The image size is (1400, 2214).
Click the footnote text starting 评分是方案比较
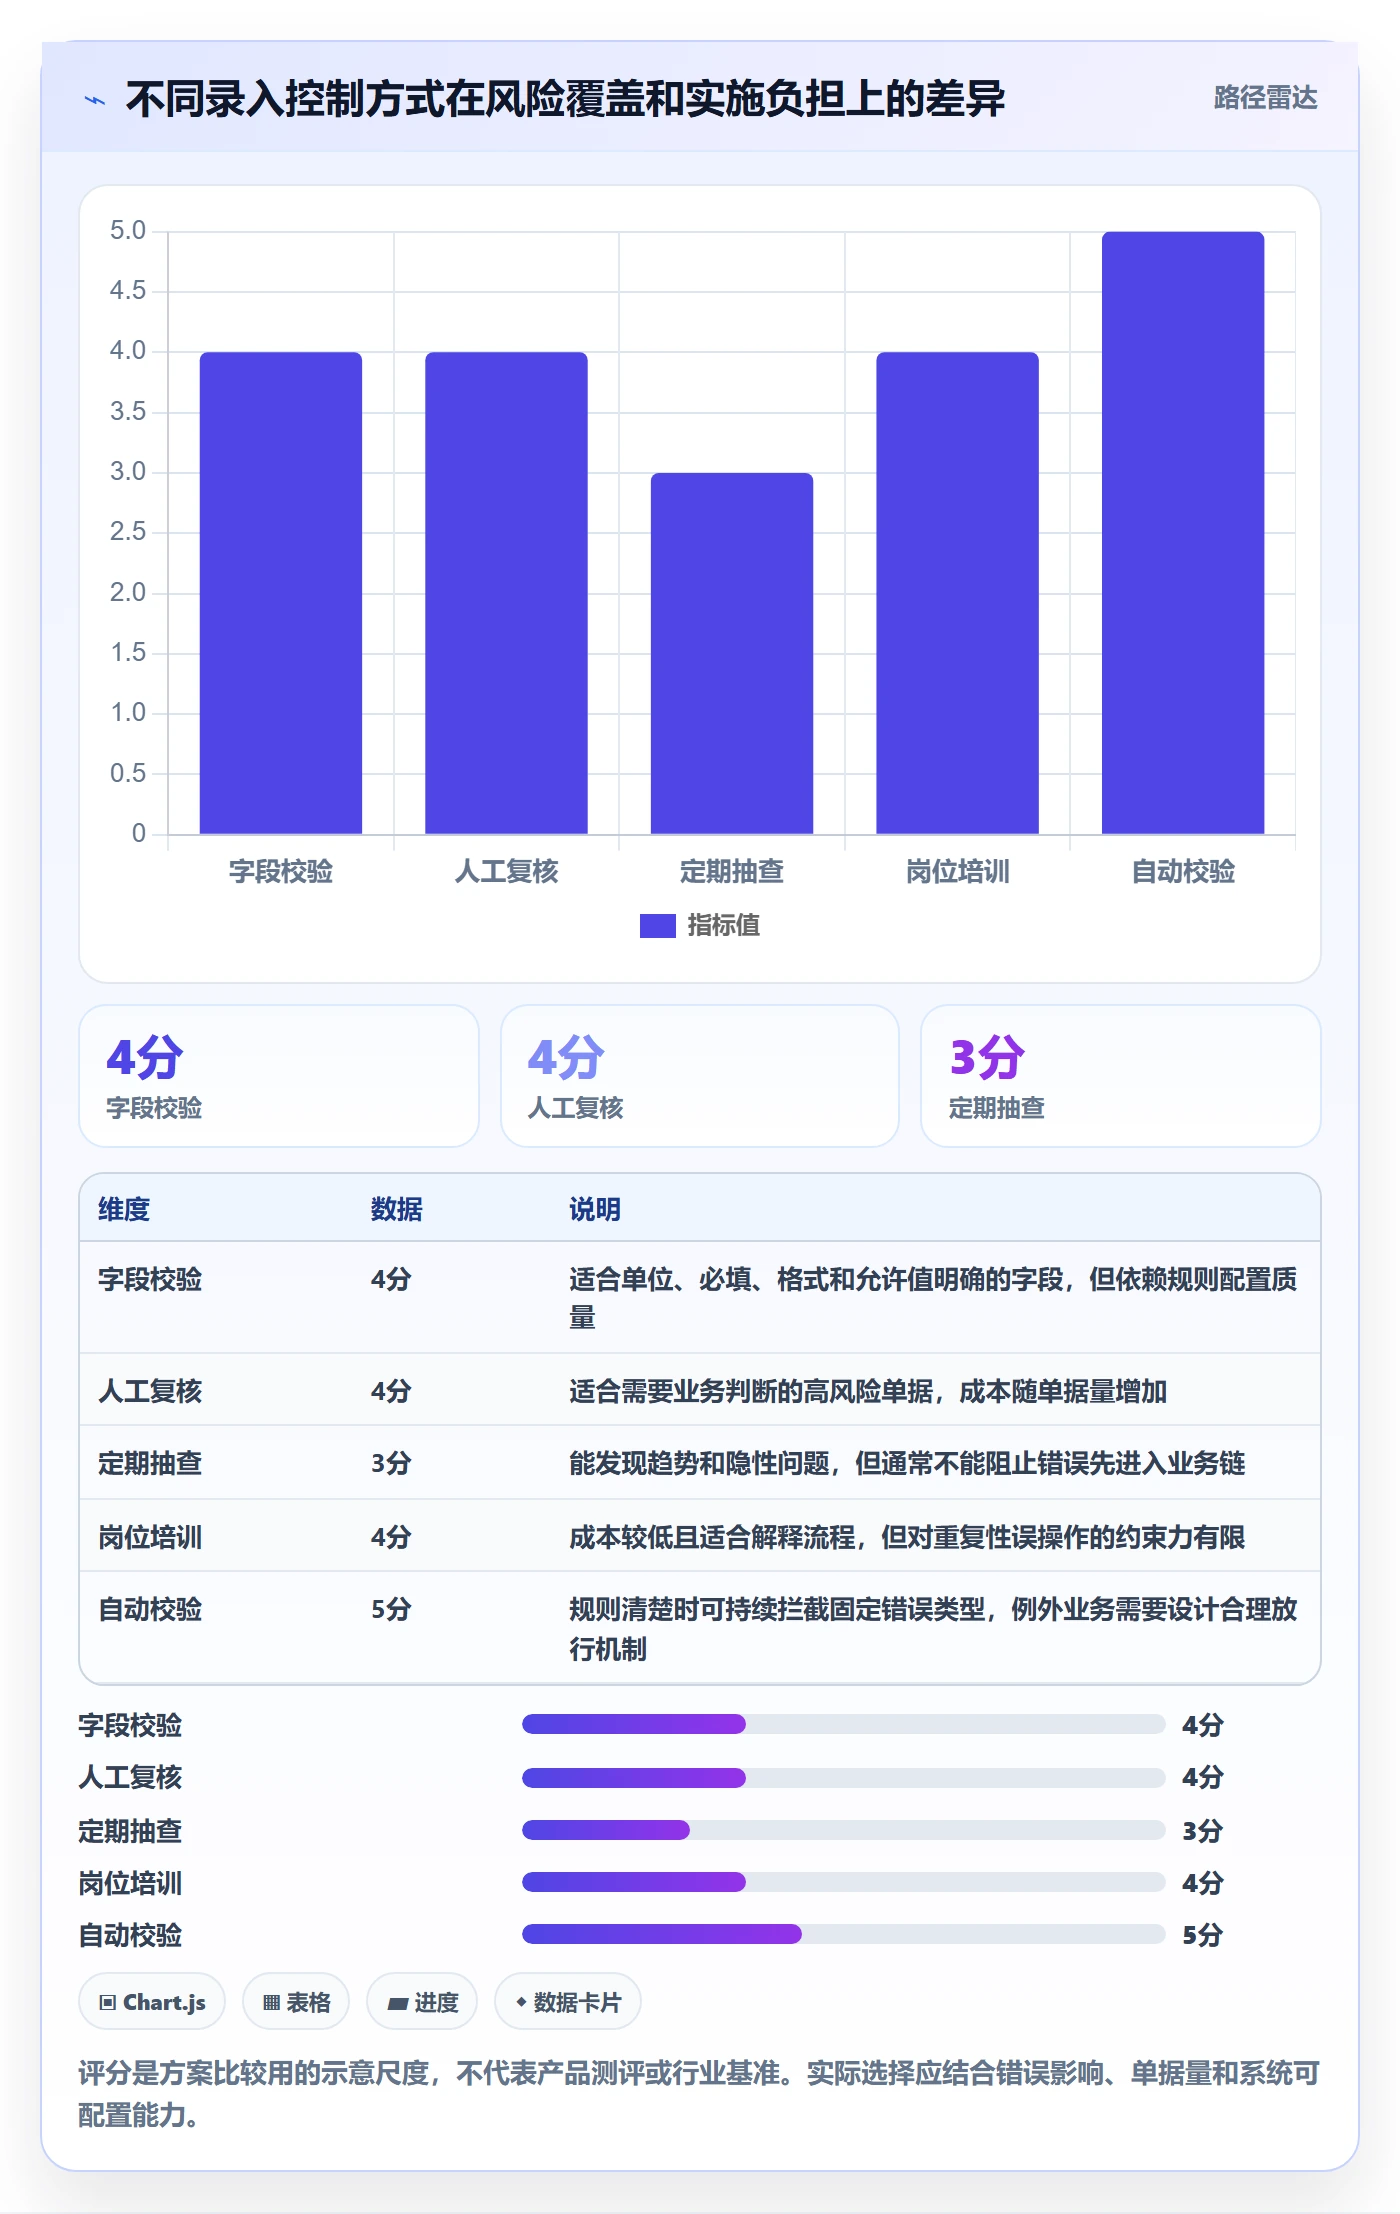[699, 2094]
